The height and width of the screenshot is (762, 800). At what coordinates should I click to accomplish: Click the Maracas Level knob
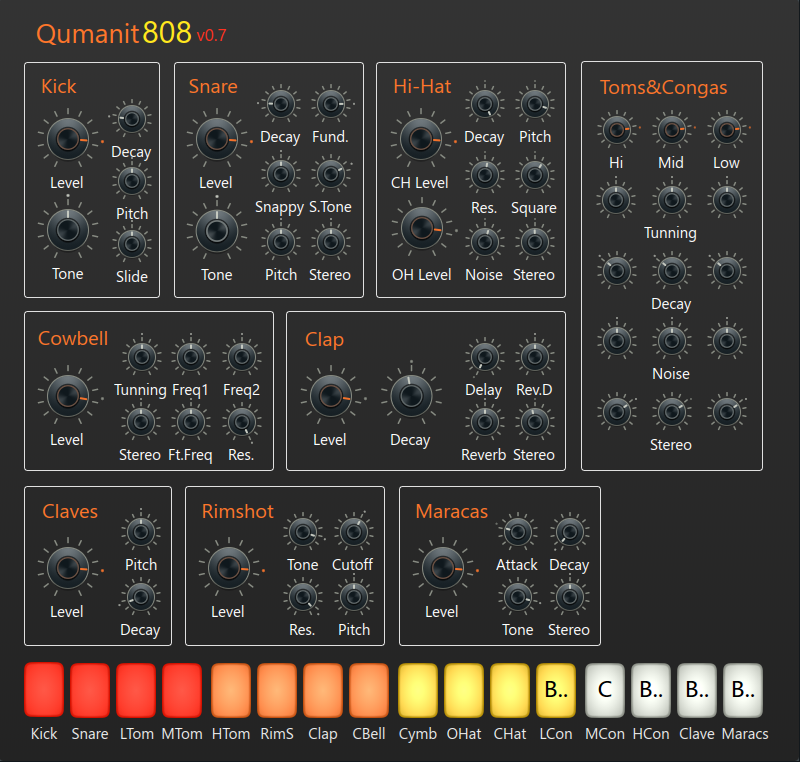pyautogui.click(x=442, y=568)
